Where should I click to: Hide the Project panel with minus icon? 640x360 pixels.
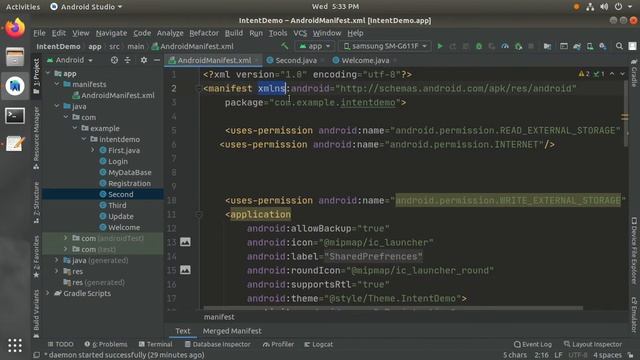pyautogui.click(x=157, y=60)
